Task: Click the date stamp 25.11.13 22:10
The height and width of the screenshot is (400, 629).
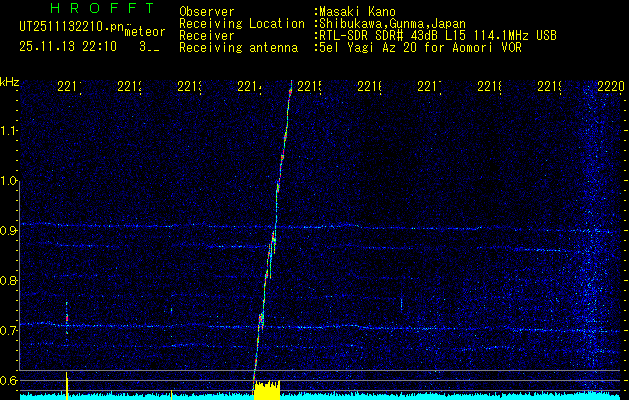Action: pos(67,46)
